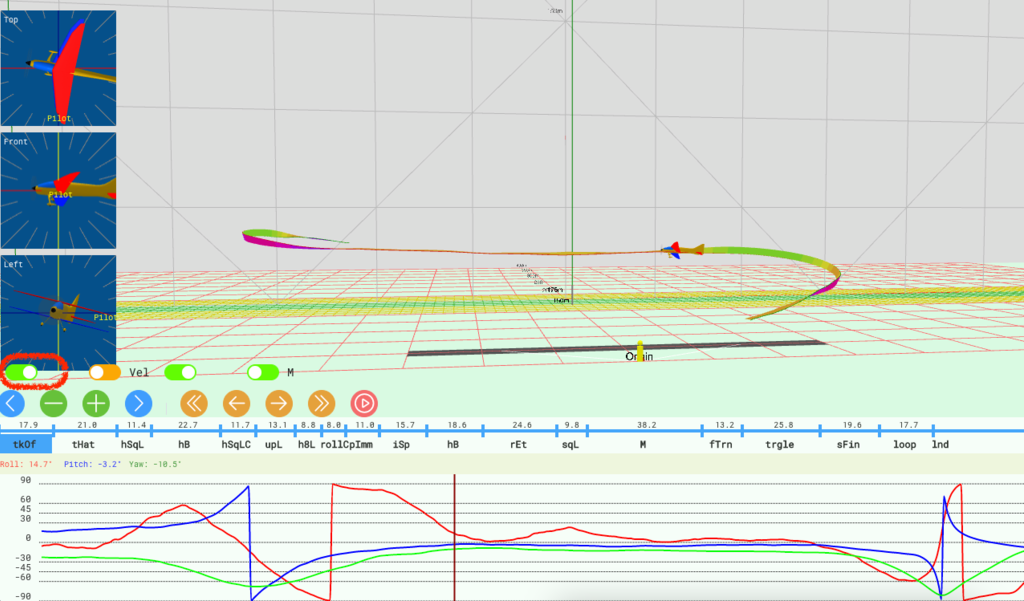
Task: Click the Yaw: -10.5° readout
Action: (155, 464)
